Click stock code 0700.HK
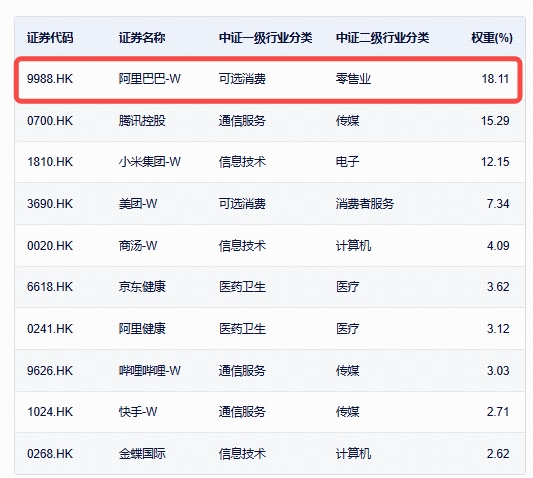The height and width of the screenshot is (478, 533). tap(50, 121)
